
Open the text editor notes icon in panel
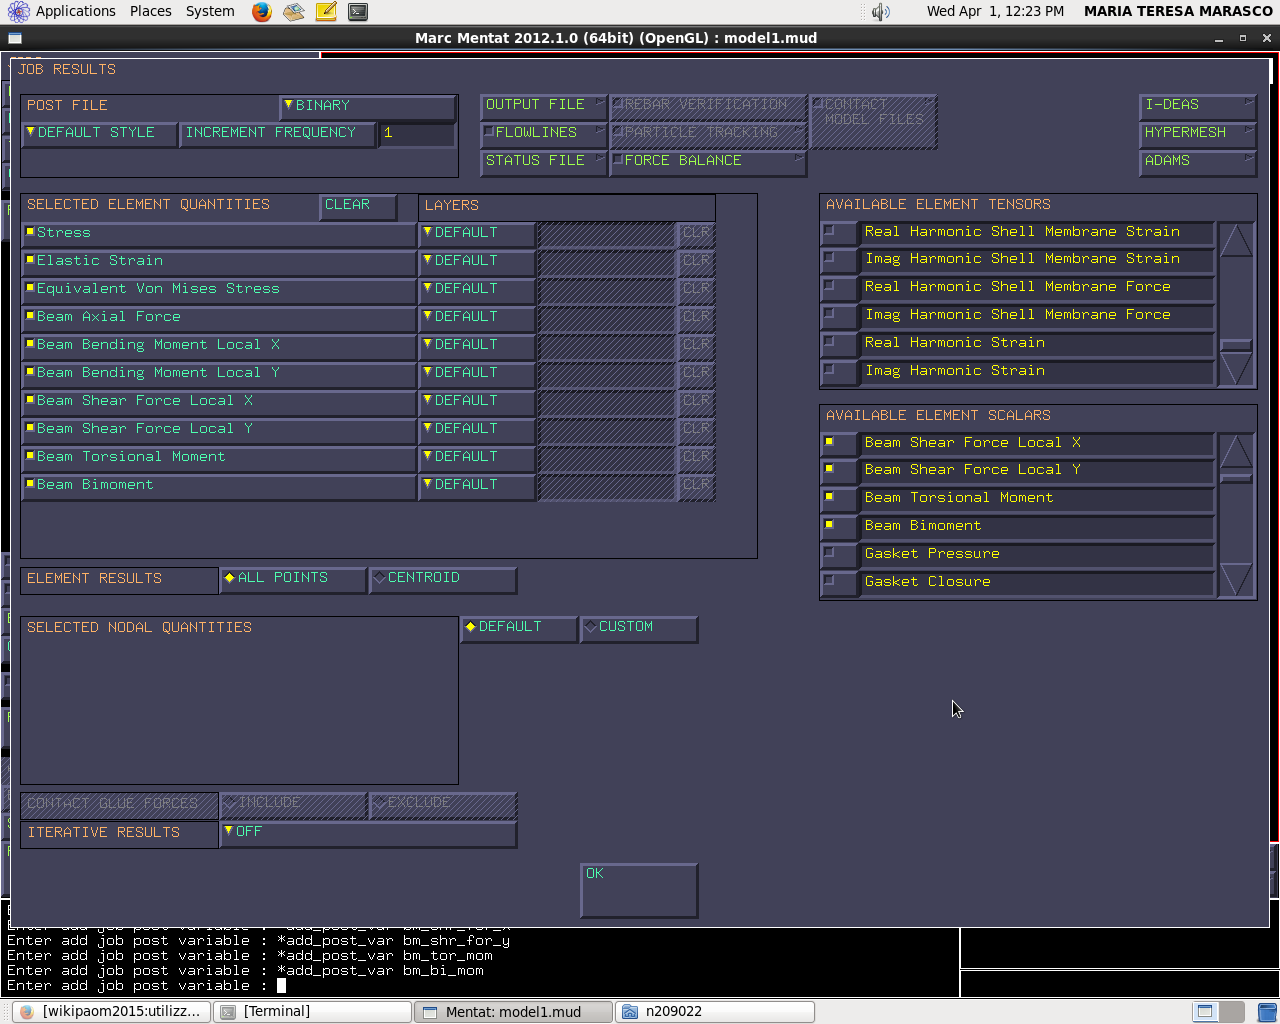326,12
